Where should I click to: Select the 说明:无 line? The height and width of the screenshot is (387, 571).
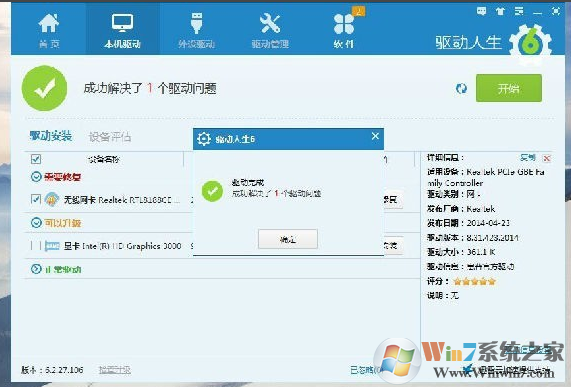click(443, 295)
